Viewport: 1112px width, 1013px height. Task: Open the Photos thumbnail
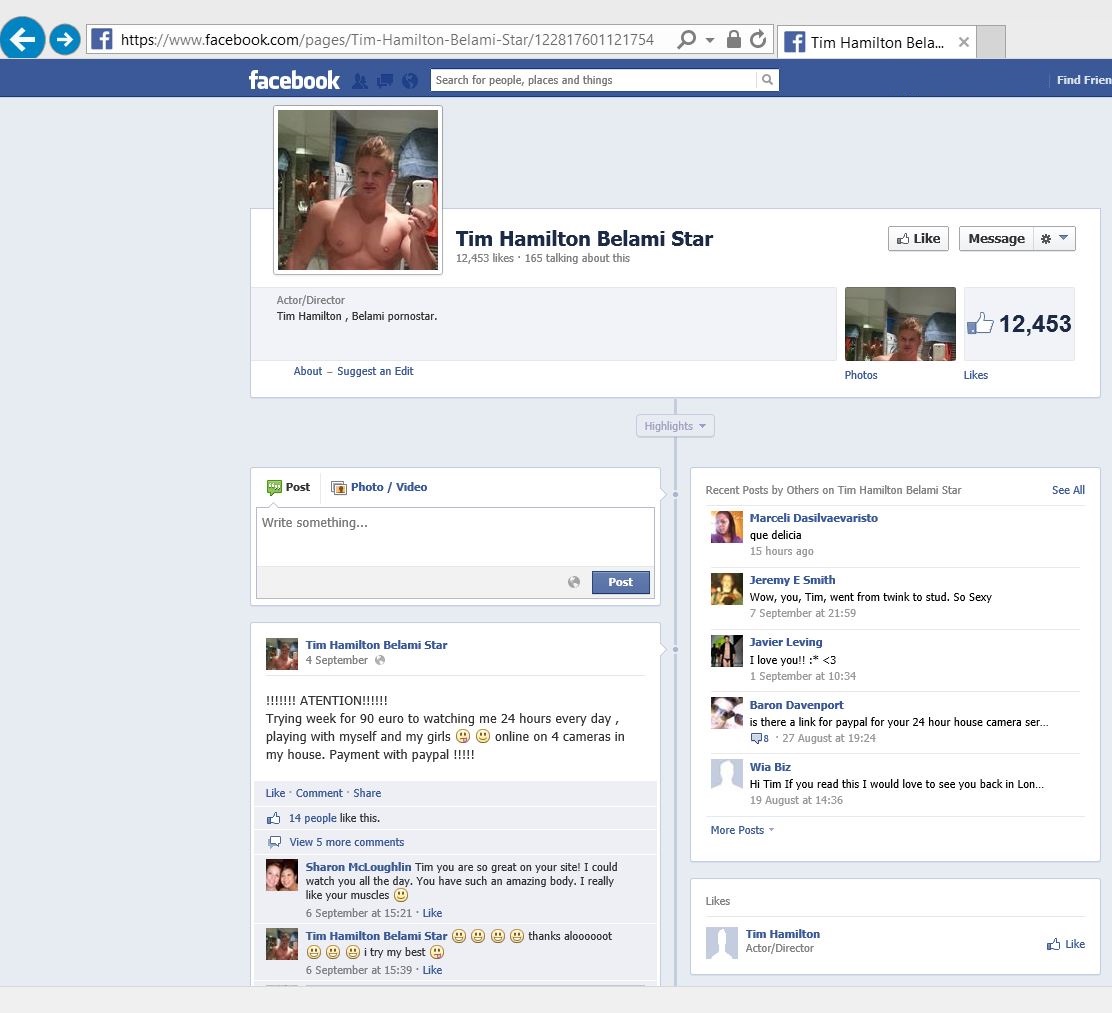(x=900, y=324)
